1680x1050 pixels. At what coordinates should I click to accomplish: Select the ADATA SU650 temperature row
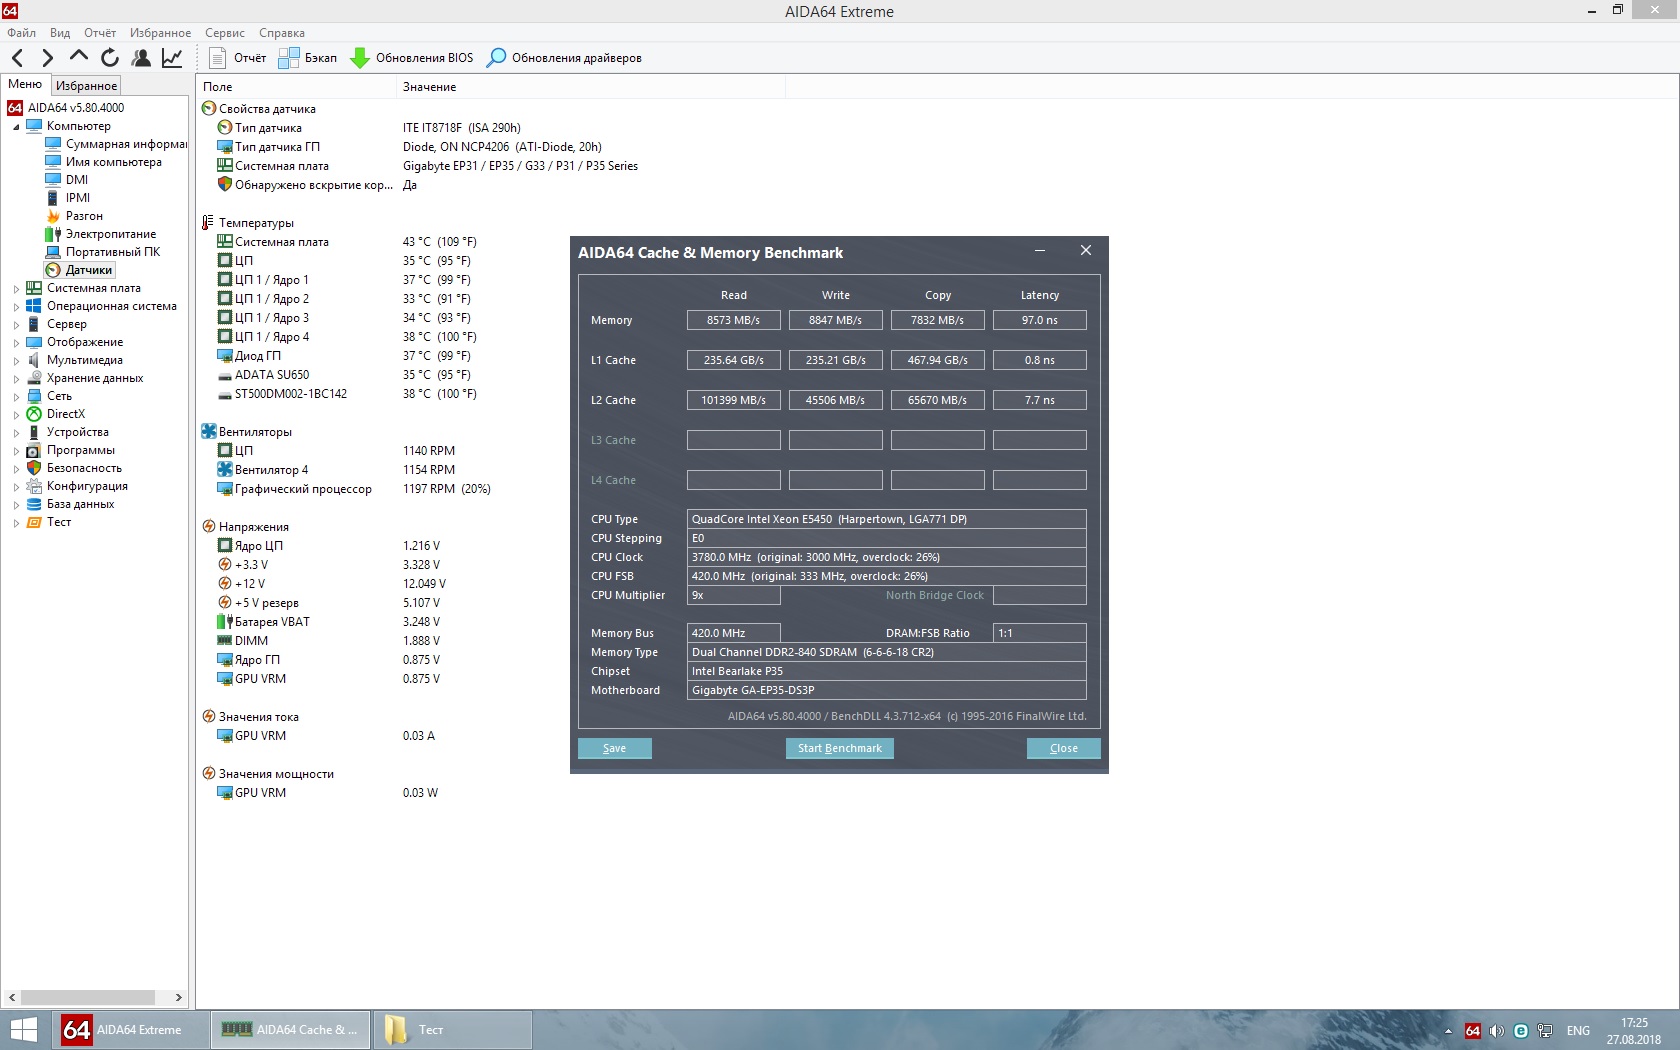tap(344, 375)
